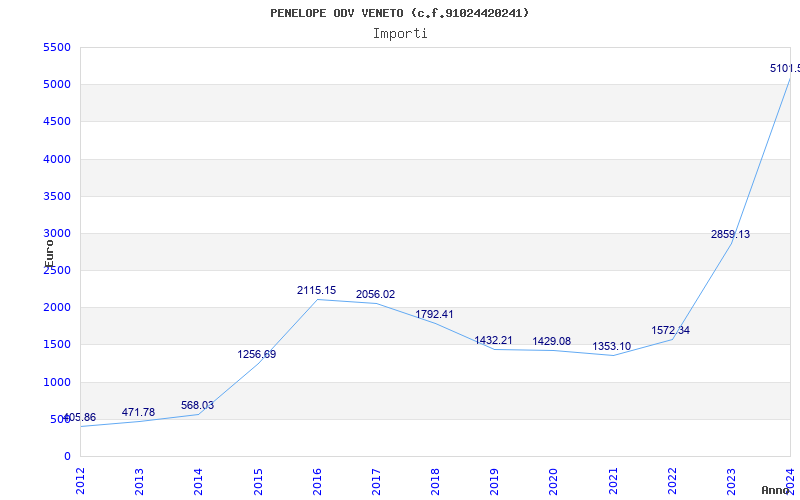This screenshot has height=500, width=800.
Task: Click the 4500 y-axis tick label
Action: (57, 122)
